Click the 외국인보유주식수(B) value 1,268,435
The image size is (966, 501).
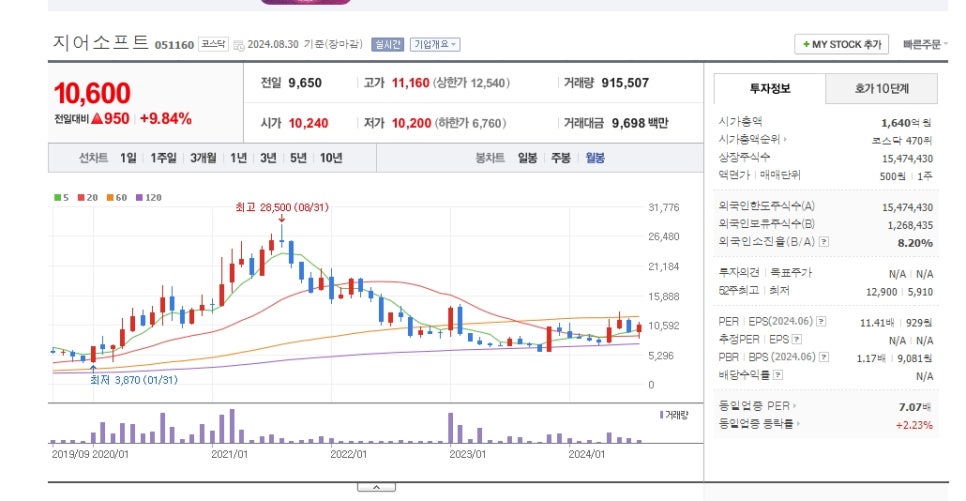coord(910,225)
